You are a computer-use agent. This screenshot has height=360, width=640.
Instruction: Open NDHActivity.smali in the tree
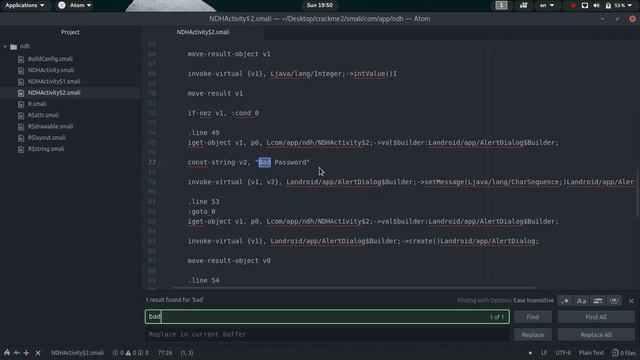(51, 70)
